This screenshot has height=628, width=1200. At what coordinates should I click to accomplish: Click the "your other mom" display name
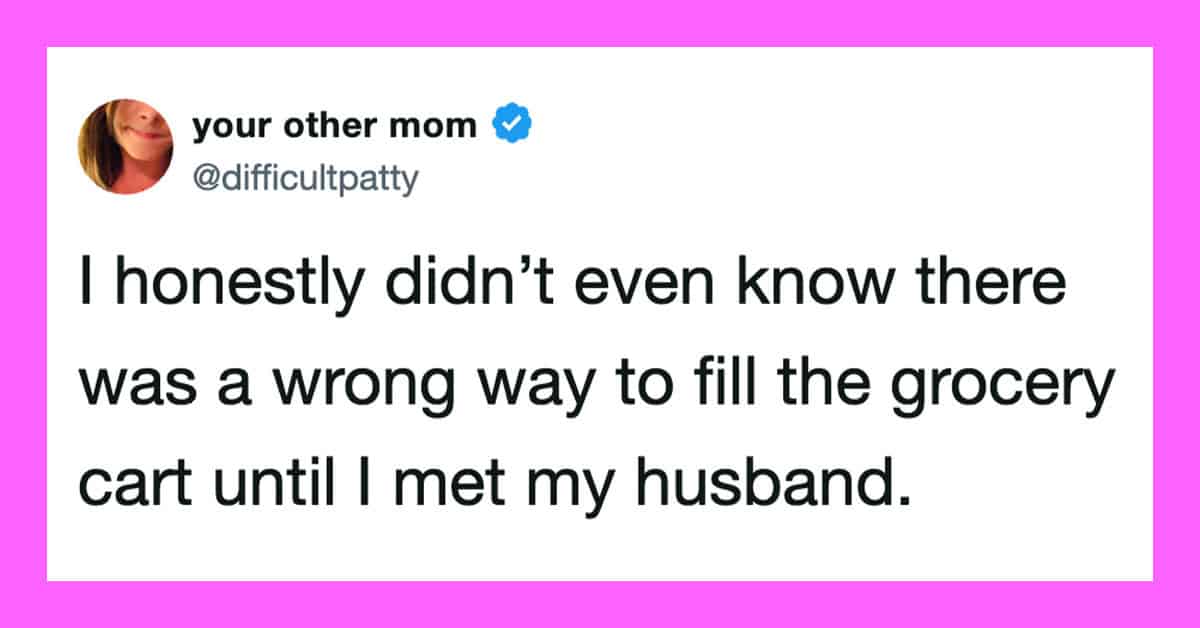334,127
